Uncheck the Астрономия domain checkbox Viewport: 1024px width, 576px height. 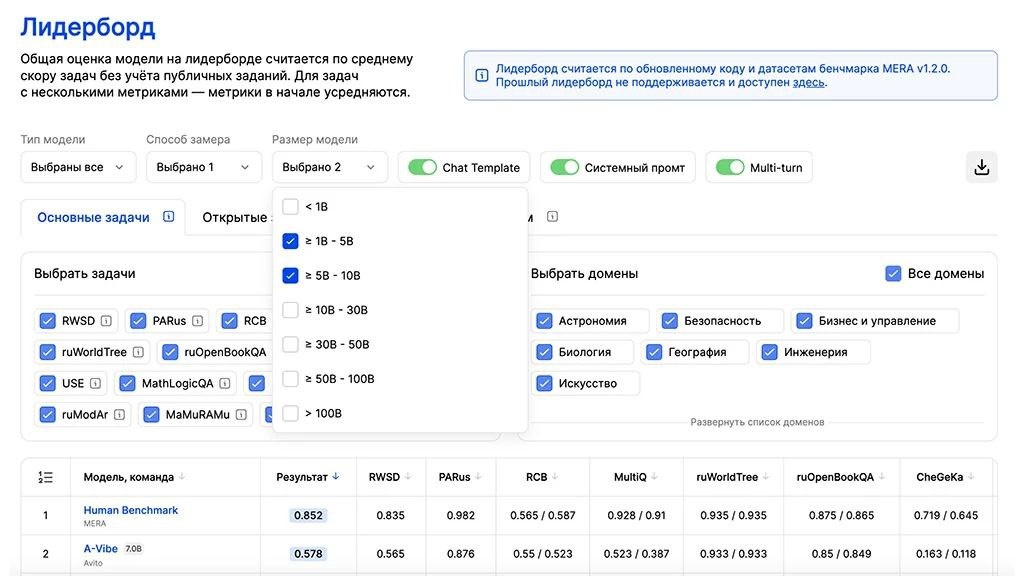click(x=544, y=321)
